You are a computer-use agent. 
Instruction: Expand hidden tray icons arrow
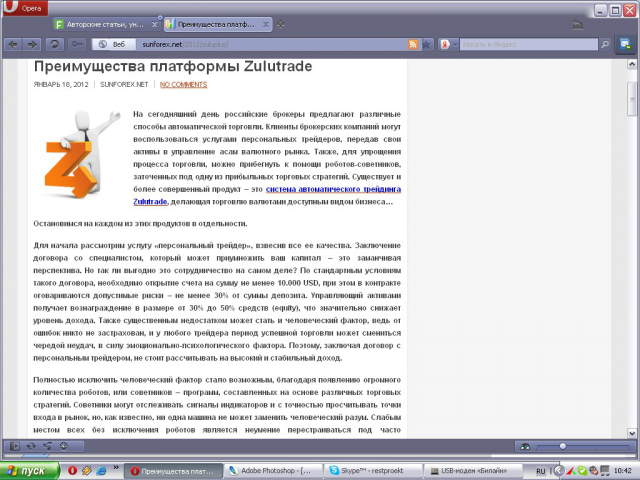pyautogui.click(x=559, y=471)
